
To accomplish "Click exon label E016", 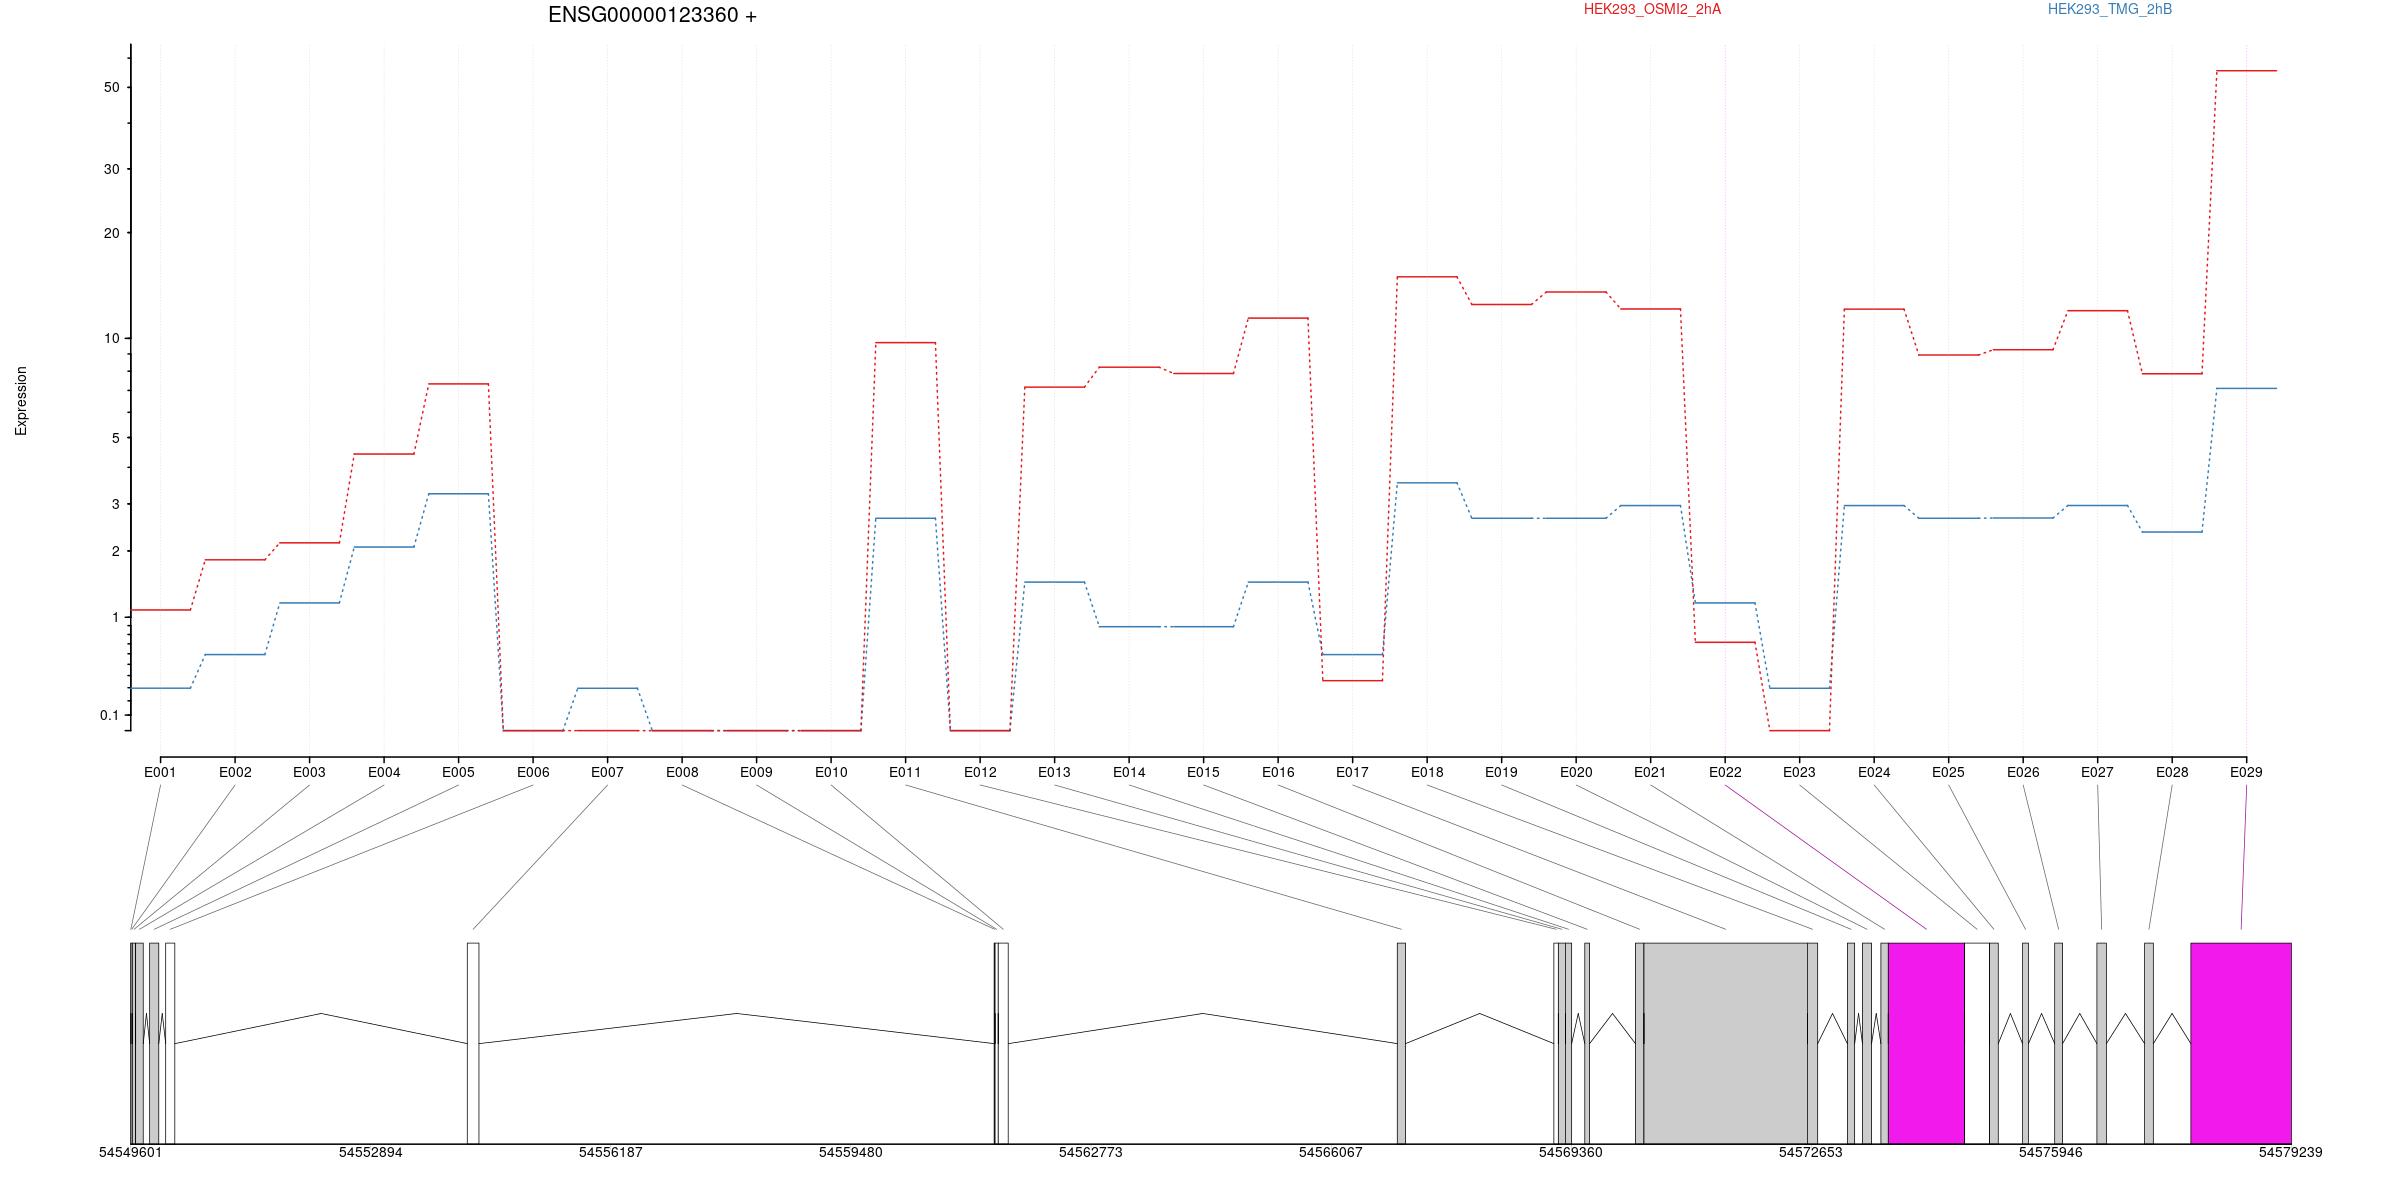I will [x=1278, y=772].
